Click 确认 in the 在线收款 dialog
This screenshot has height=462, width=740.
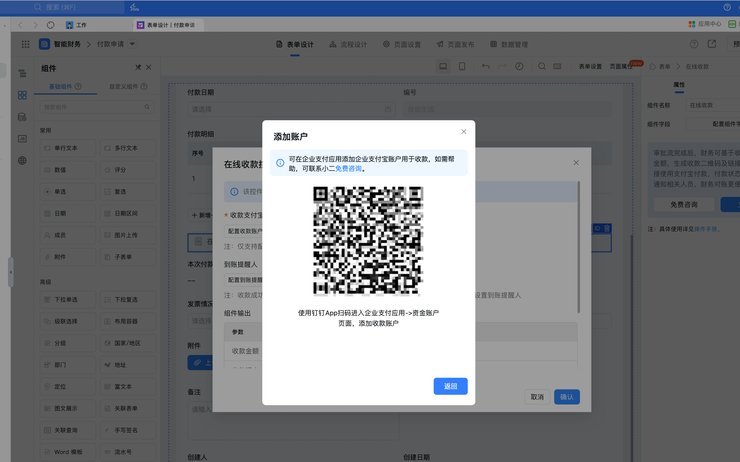567,397
